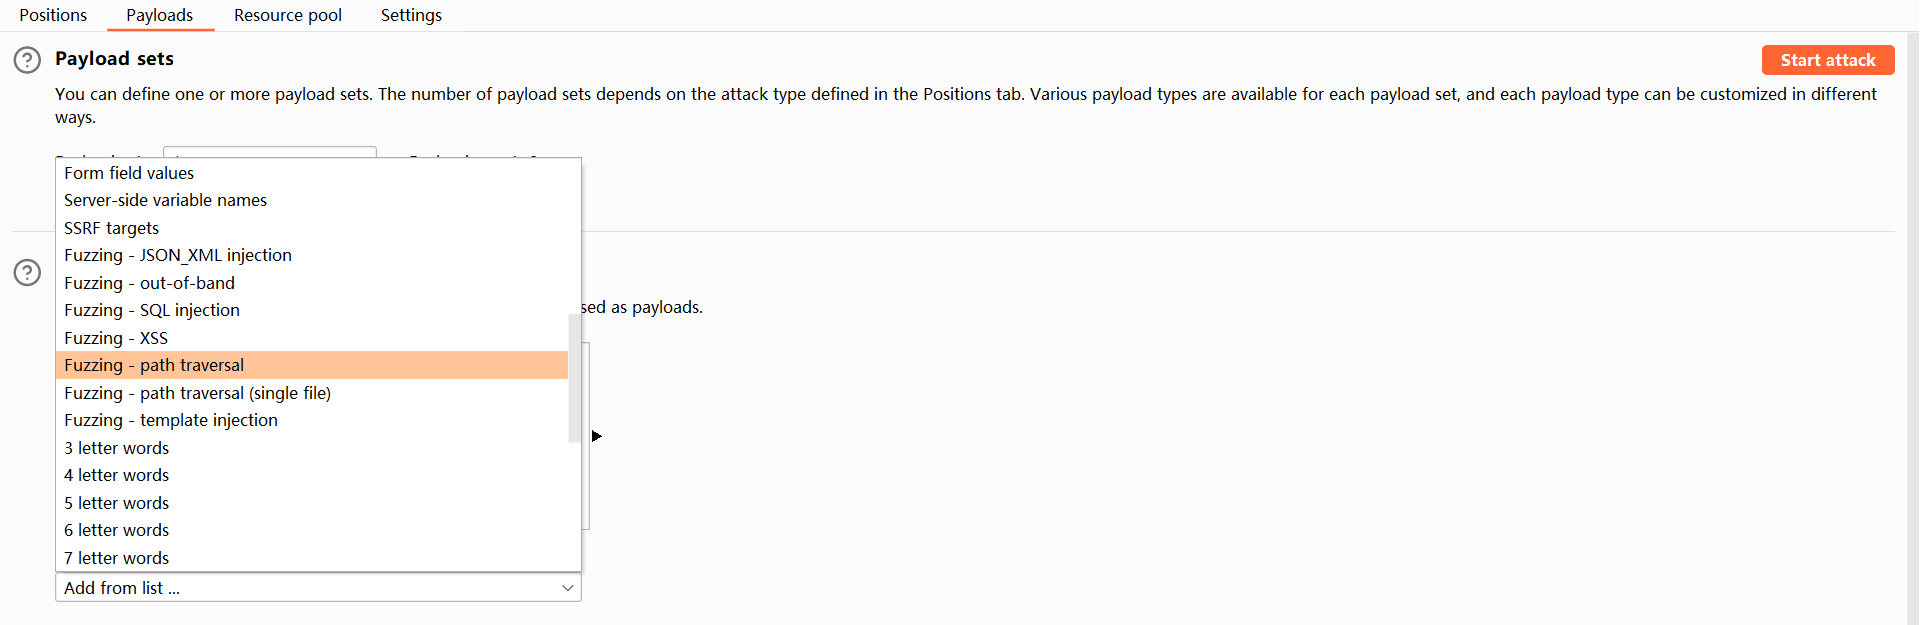This screenshot has width=1920, height=625.
Task: Pick Fuzzing - XSS payload list
Action: 116,338
